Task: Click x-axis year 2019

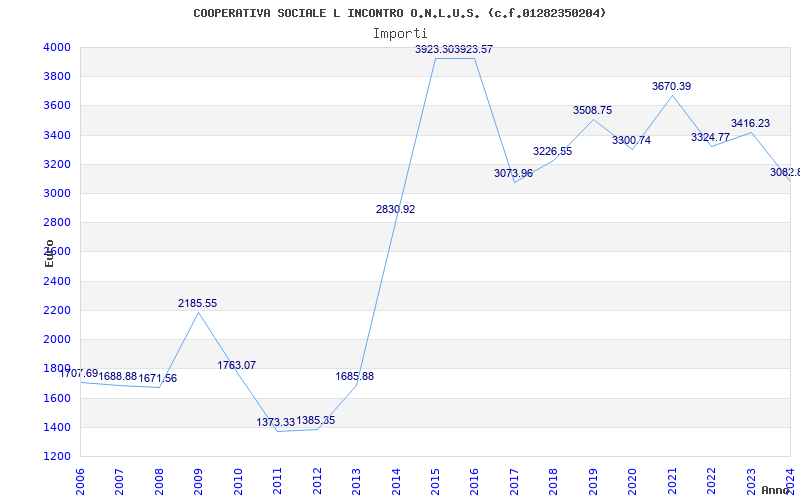Action: [593, 482]
